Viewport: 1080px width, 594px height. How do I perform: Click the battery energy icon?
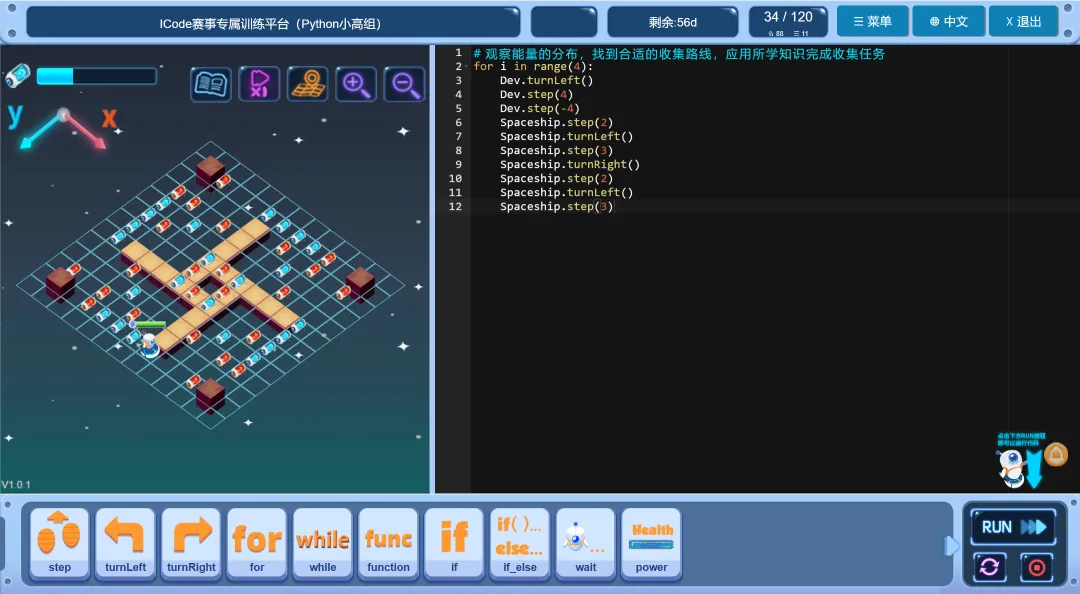18,76
